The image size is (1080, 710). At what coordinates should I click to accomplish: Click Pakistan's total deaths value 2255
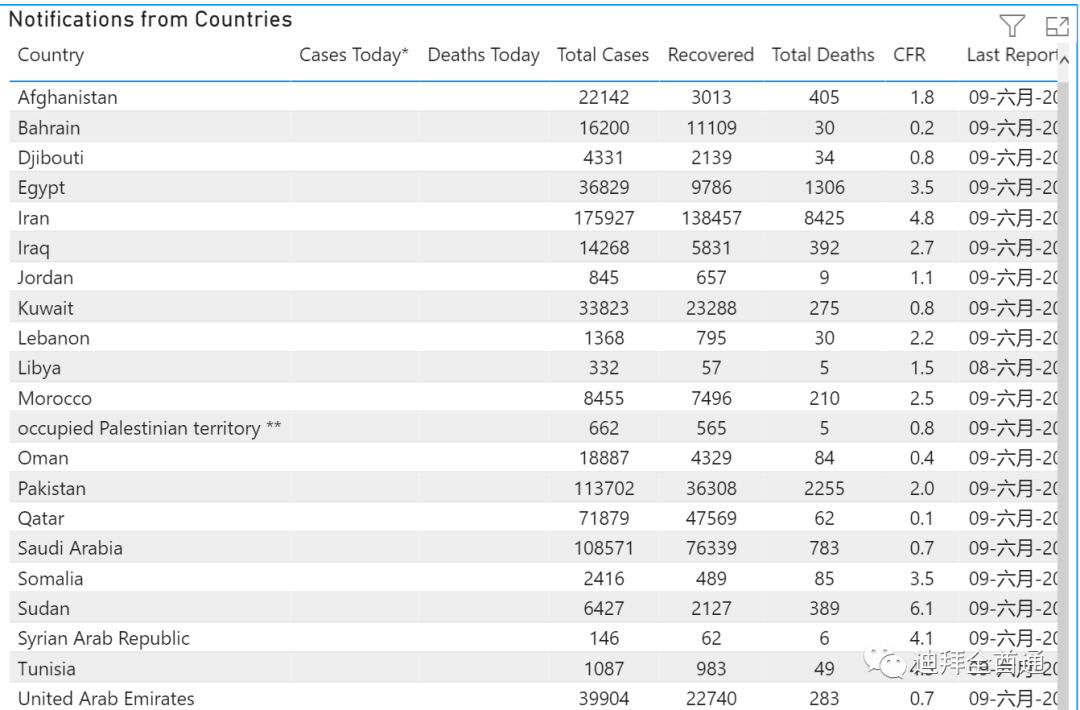click(824, 489)
